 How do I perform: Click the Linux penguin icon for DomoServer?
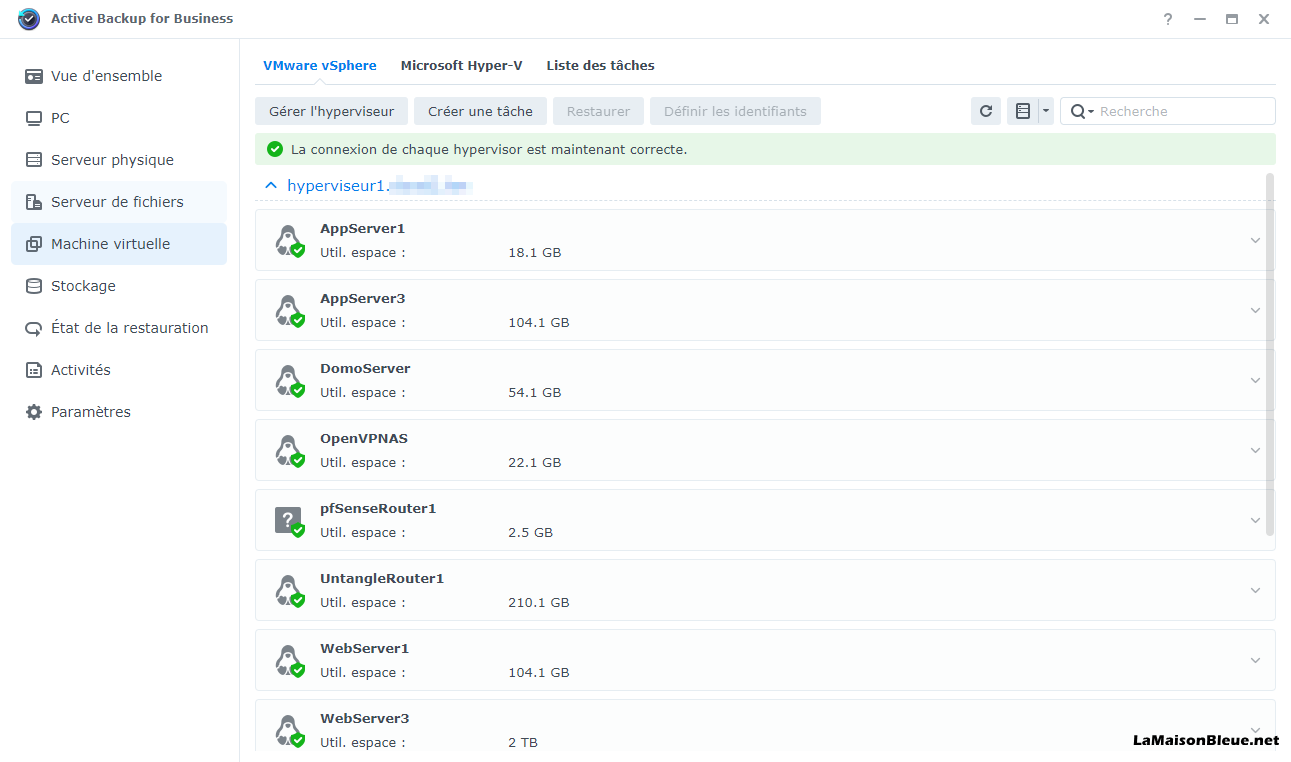(288, 380)
